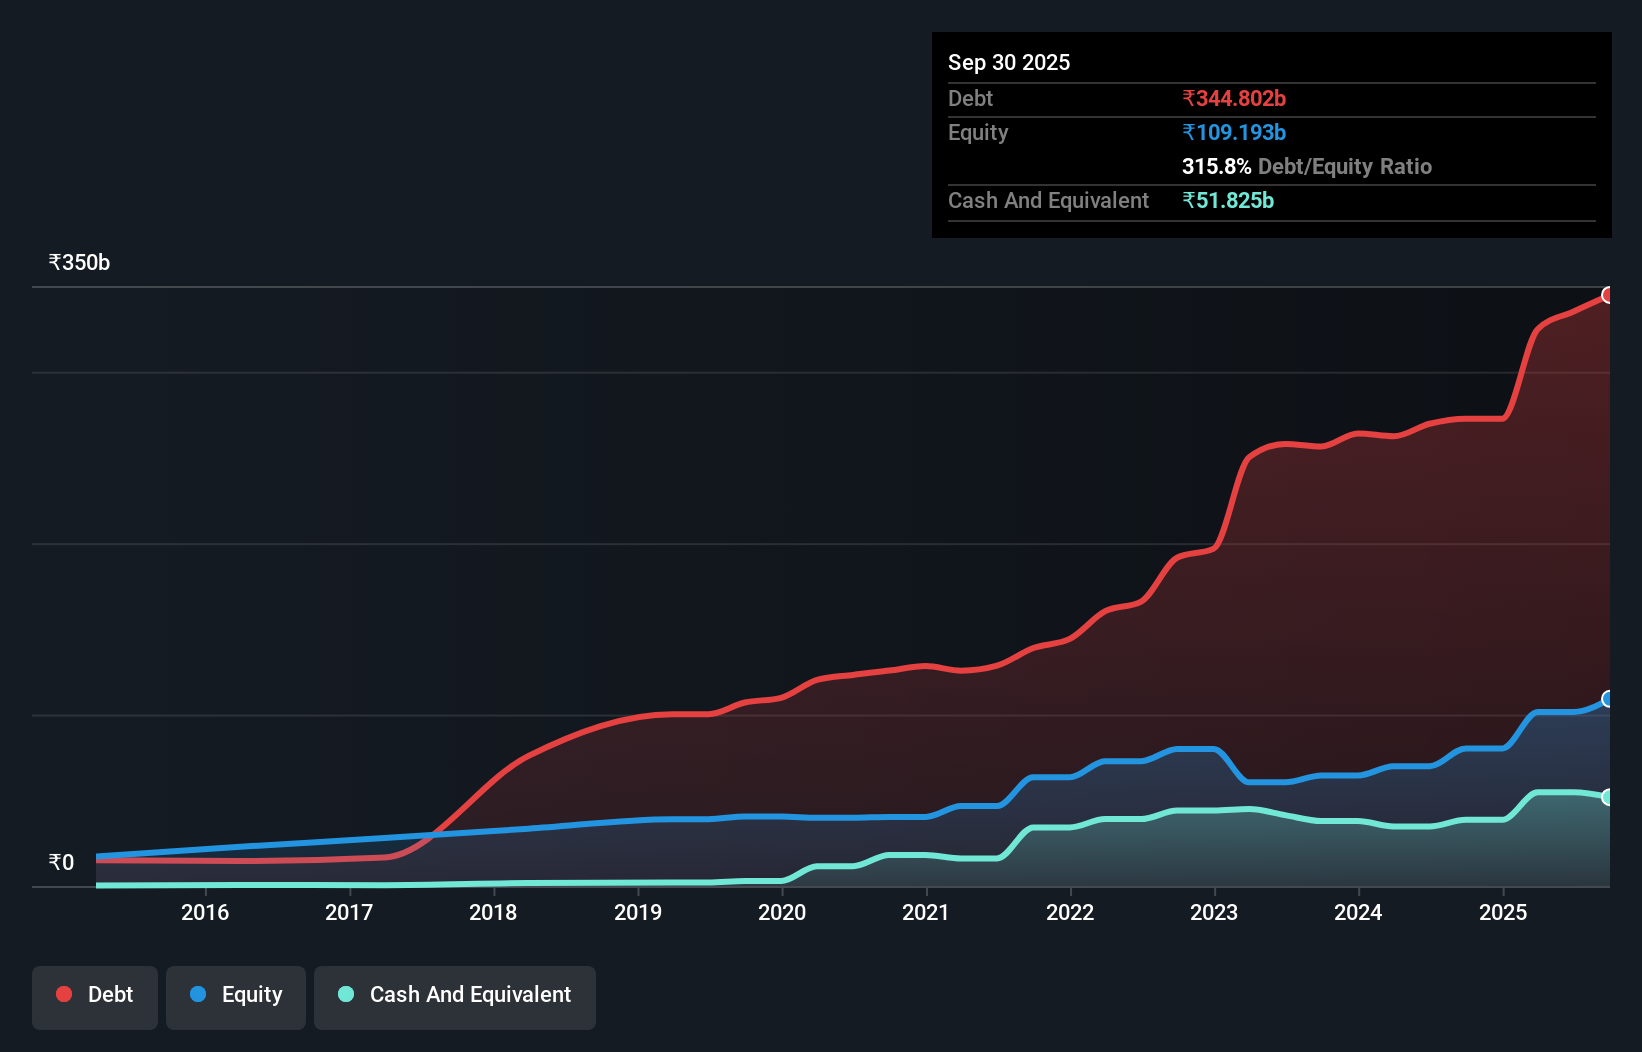Image resolution: width=1642 pixels, height=1052 pixels.
Task: Click the rupee symbol beside 344.802b
Action: (x=1188, y=98)
